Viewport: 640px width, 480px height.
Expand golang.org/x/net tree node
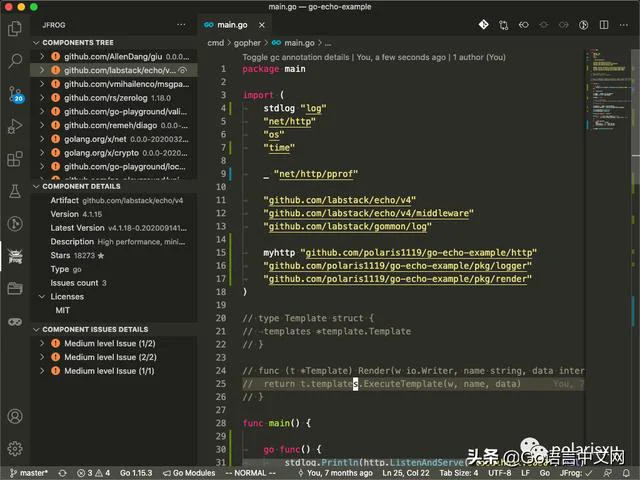pos(42,139)
